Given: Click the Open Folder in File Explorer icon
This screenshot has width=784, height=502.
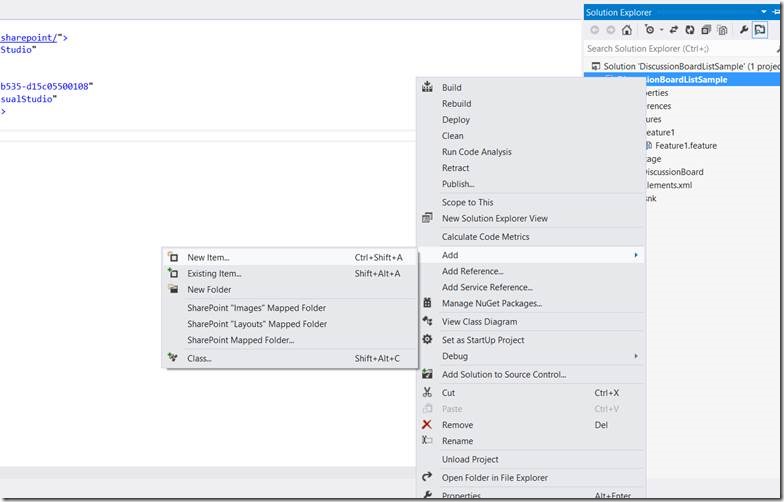Looking at the screenshot, I should (427, 476).
